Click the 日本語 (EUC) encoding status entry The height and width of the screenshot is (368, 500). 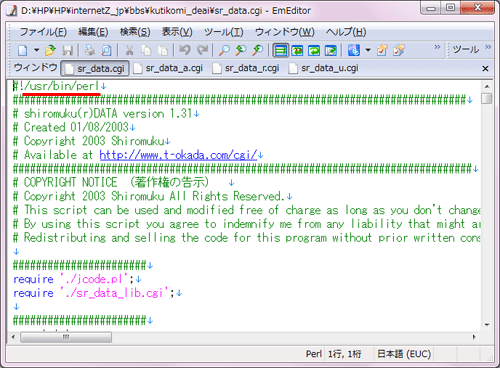(x=404, y=354)
